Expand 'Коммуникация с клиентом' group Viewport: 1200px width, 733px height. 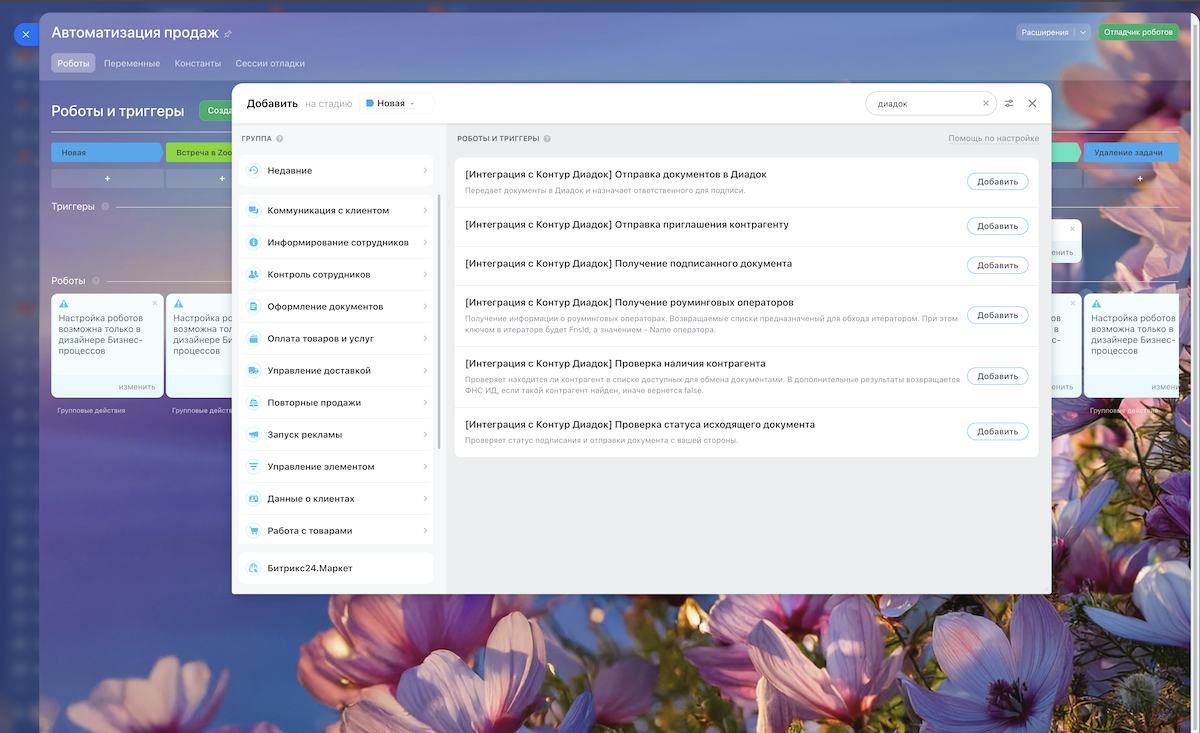pos(335,211)
